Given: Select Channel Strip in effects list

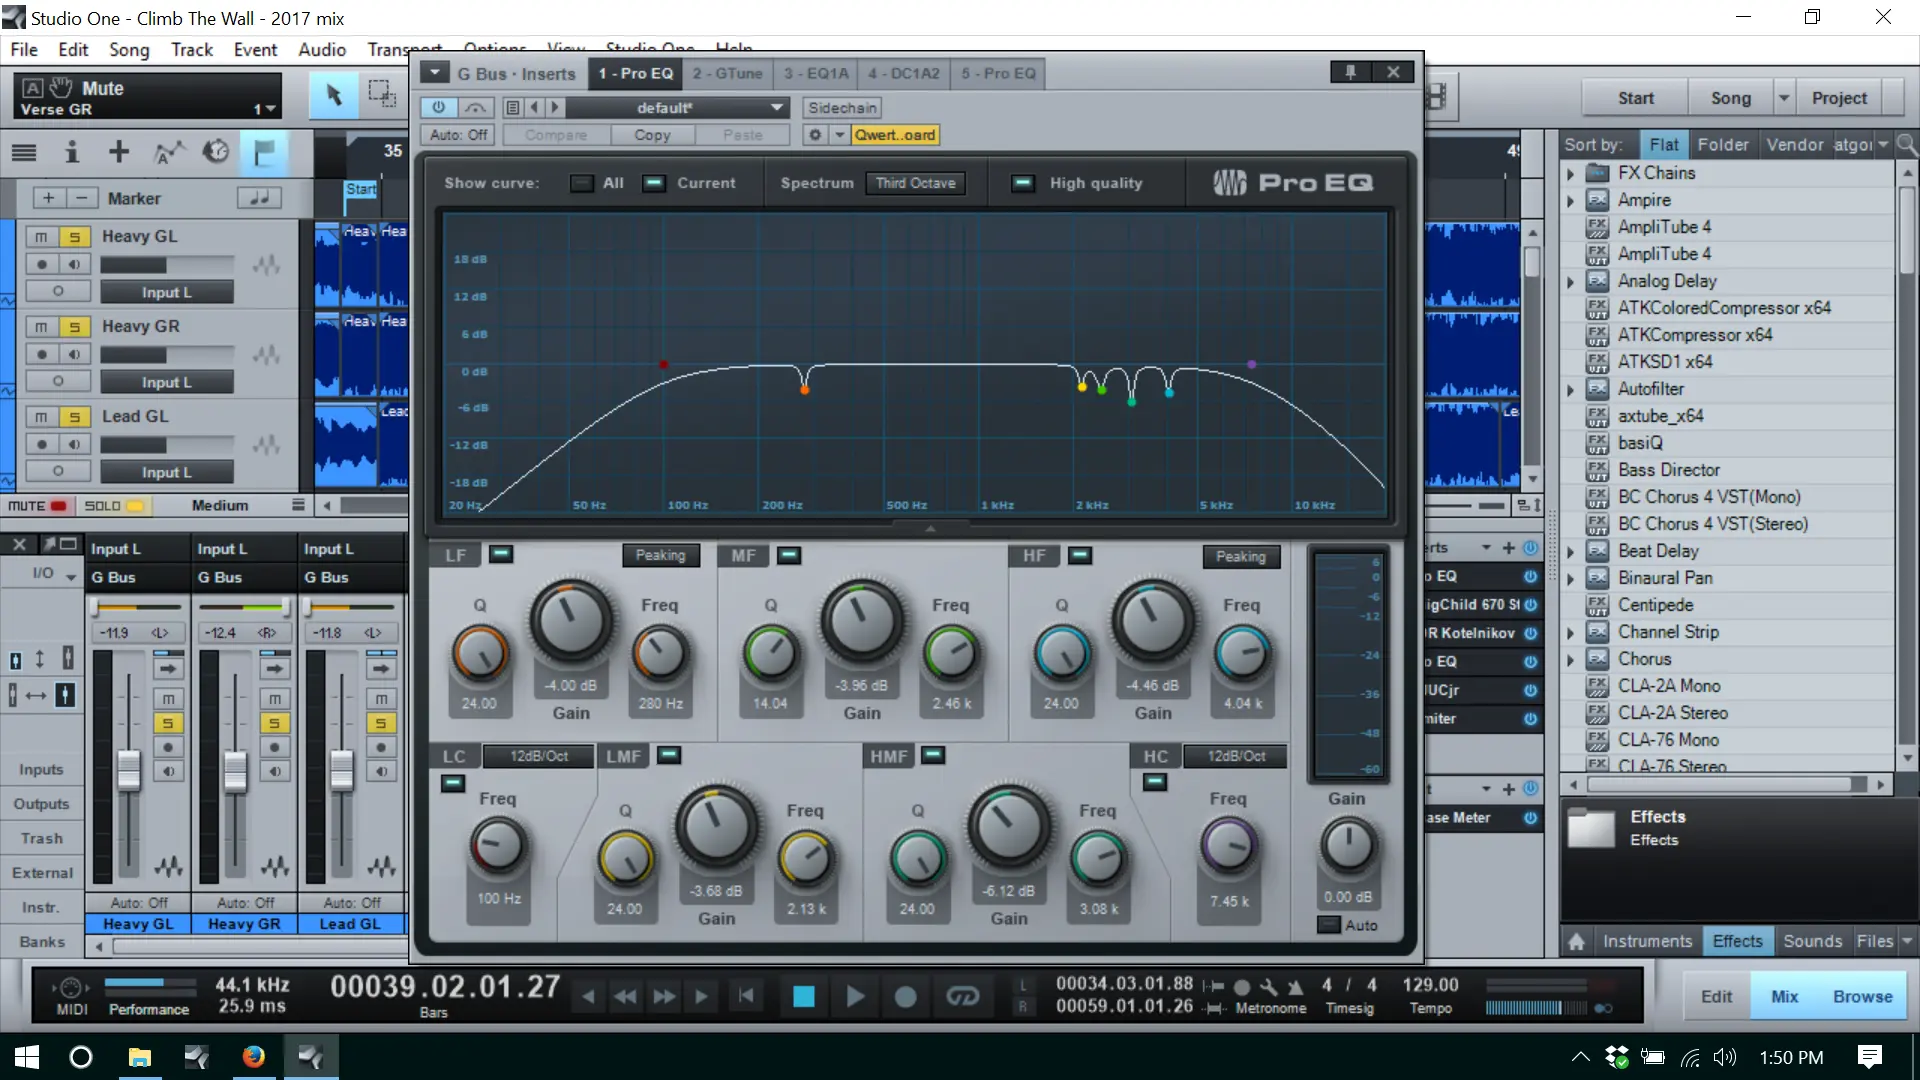Looking at the screenshot, I should 1668,632.
